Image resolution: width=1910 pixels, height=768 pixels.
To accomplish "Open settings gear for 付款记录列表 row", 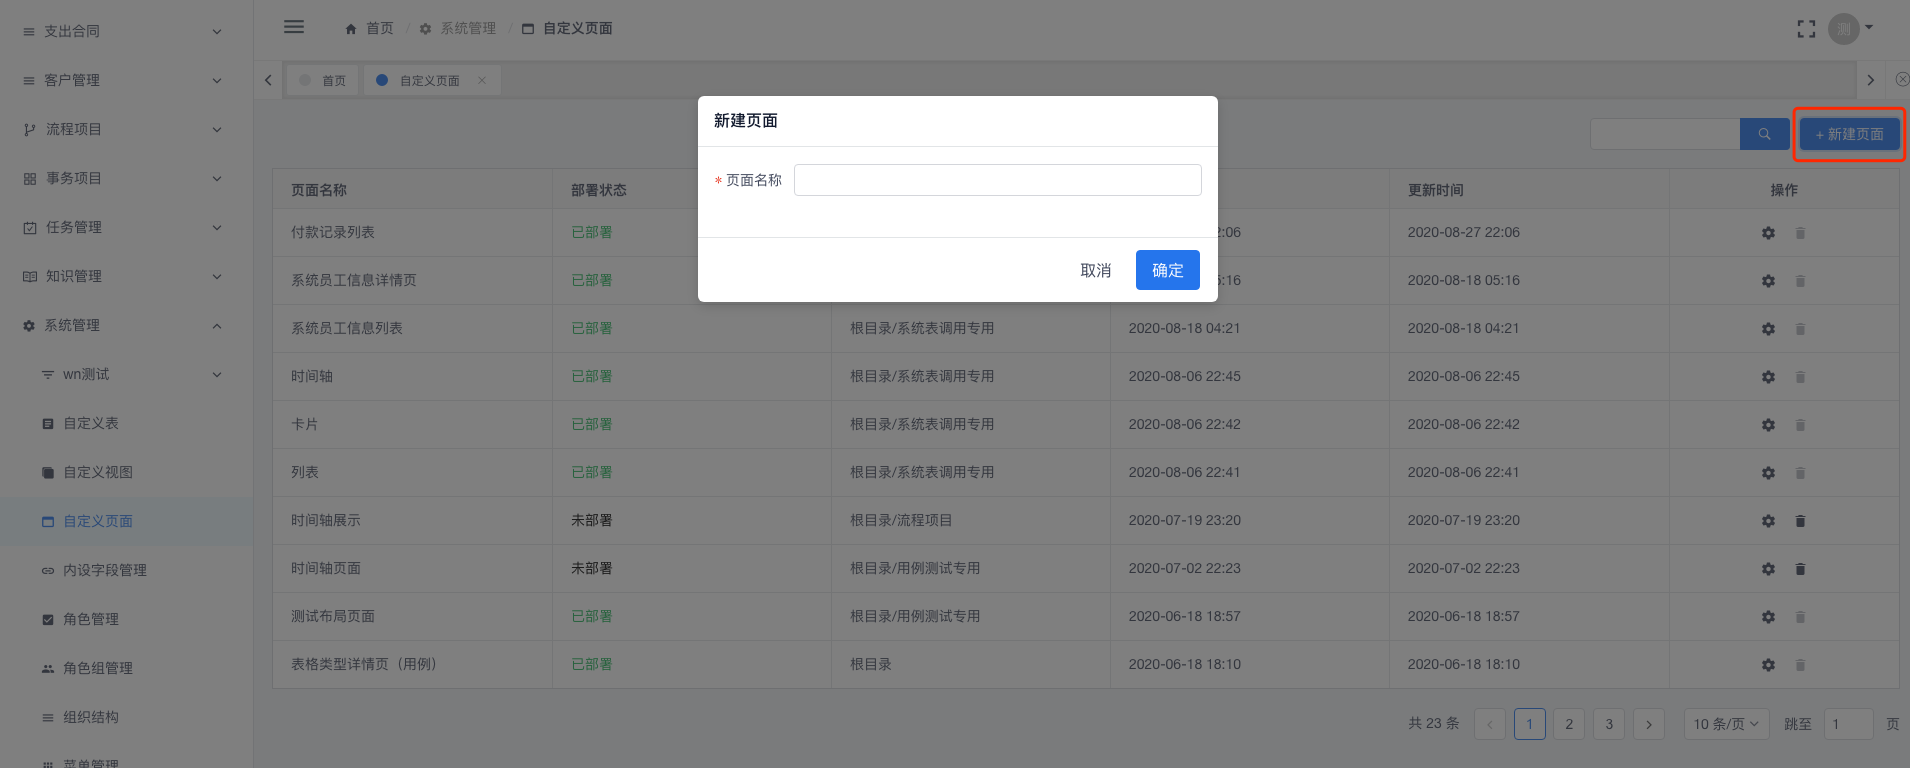I will pyautogui.click(x=1768, y=233).
